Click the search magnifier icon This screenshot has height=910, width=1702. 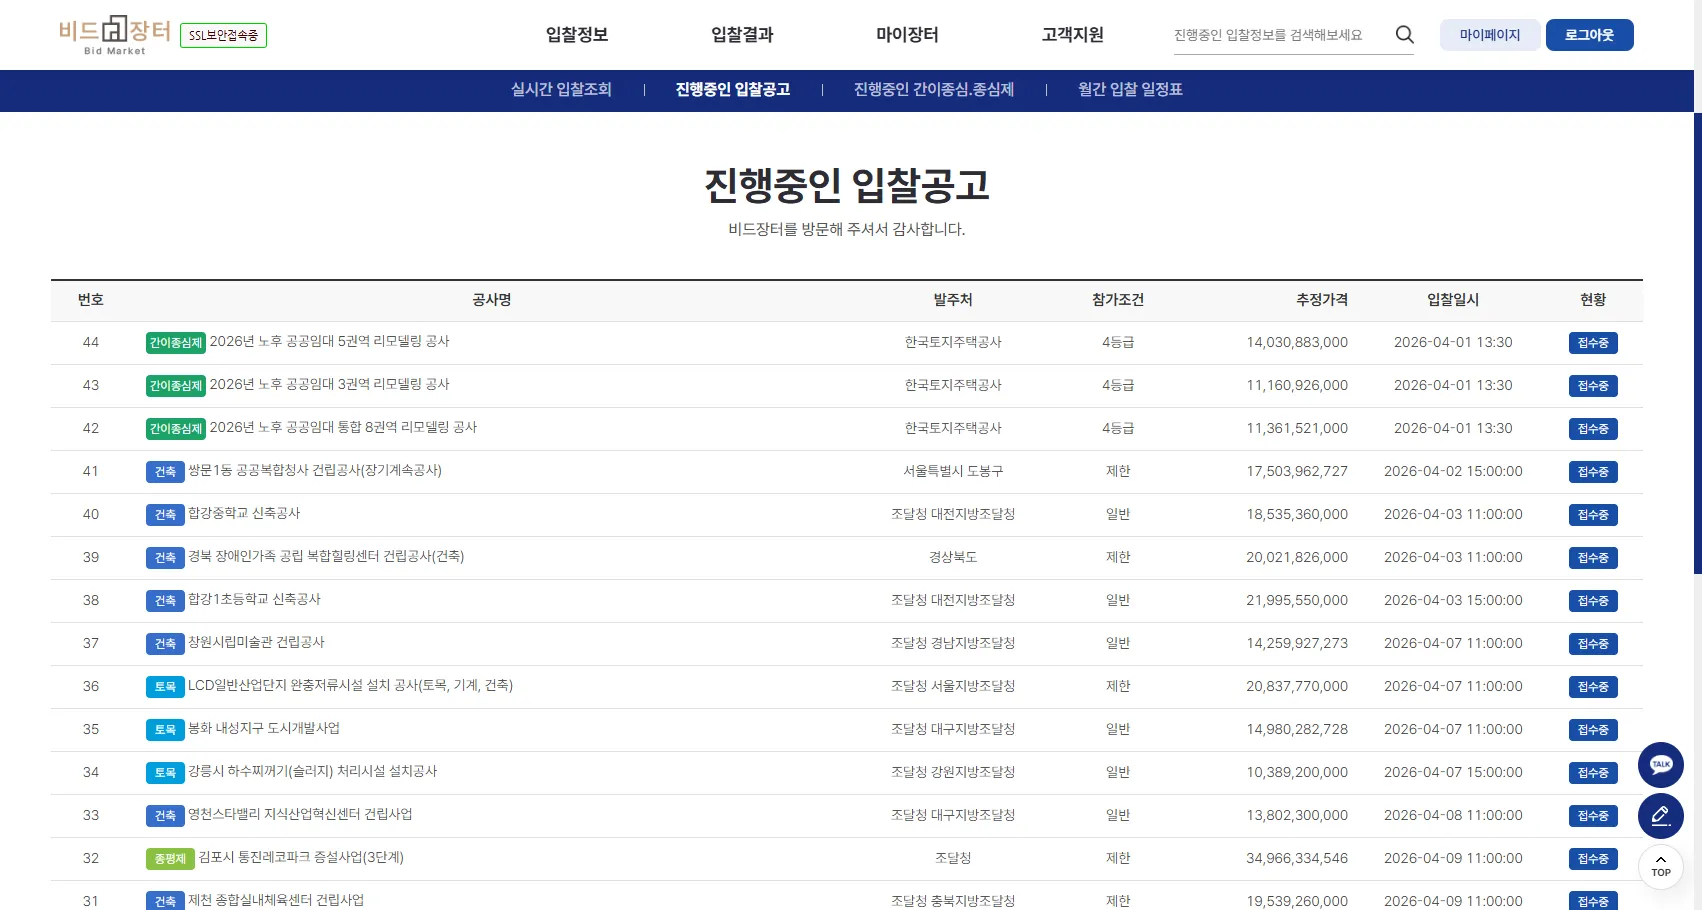[x=1404, y=35]
